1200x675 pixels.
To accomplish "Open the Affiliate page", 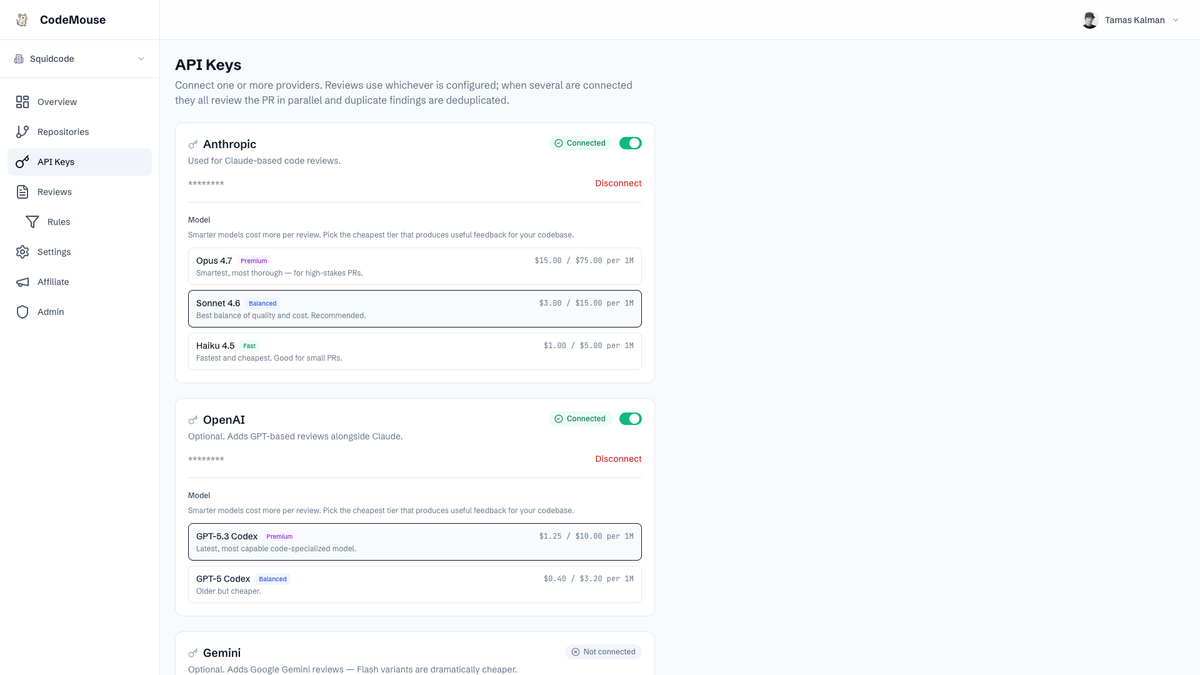I will [x=80, y=282].
